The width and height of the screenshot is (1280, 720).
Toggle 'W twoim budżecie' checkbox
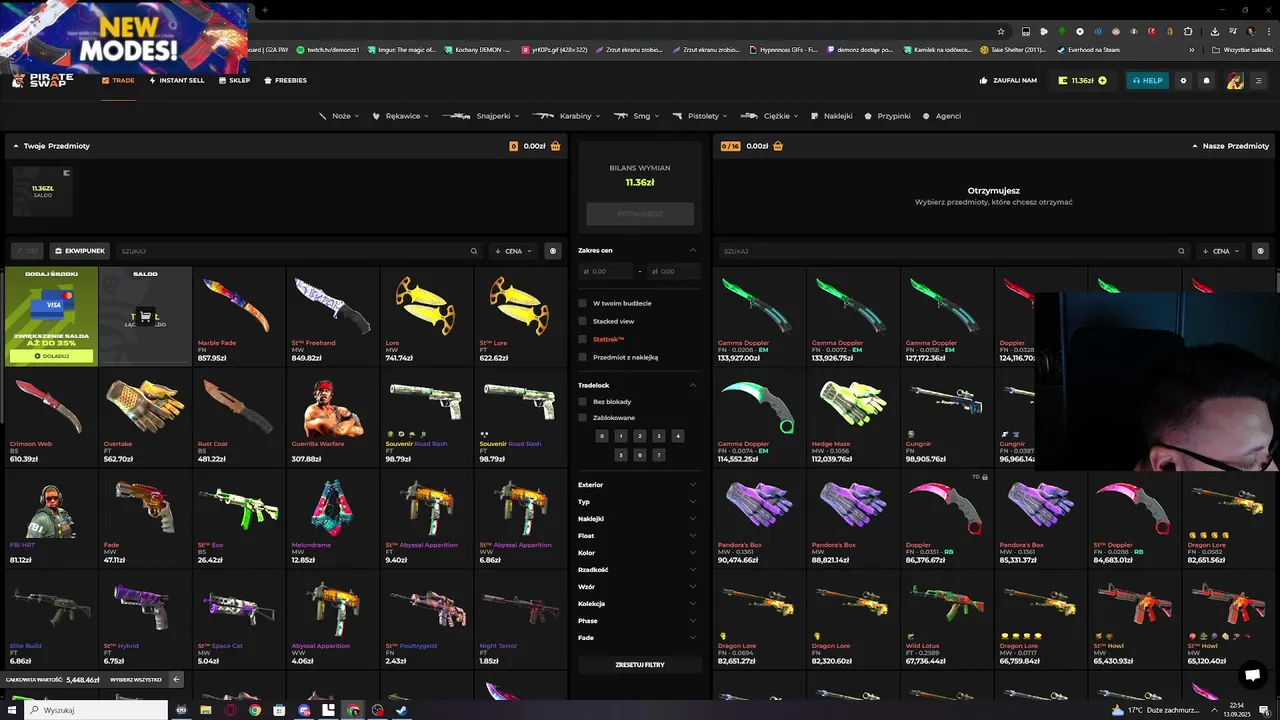583,303
